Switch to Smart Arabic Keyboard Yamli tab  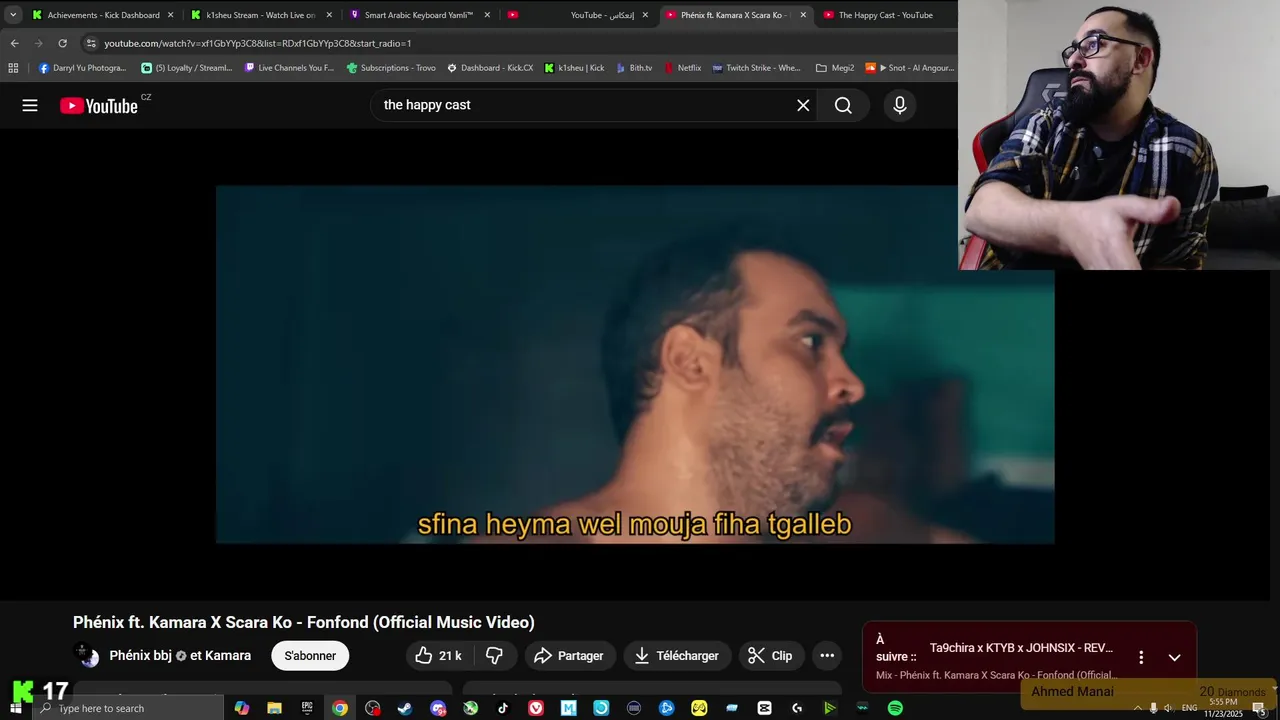click(419, 15)
